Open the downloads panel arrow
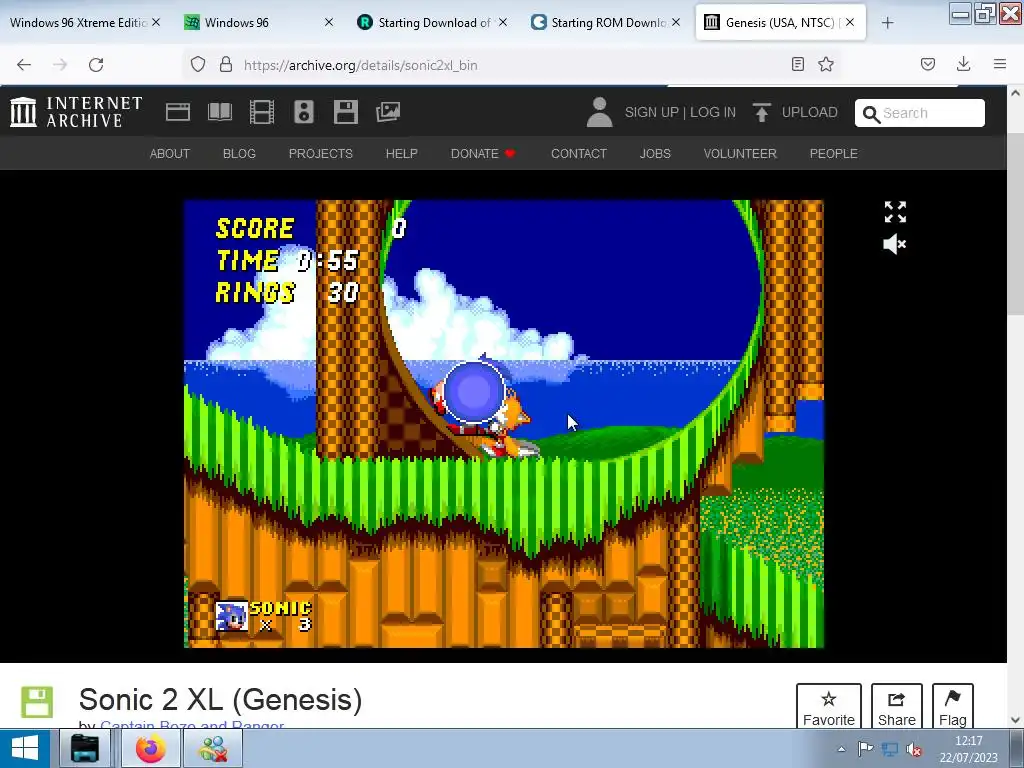1024x768 pixels. (x=963, y=64)
